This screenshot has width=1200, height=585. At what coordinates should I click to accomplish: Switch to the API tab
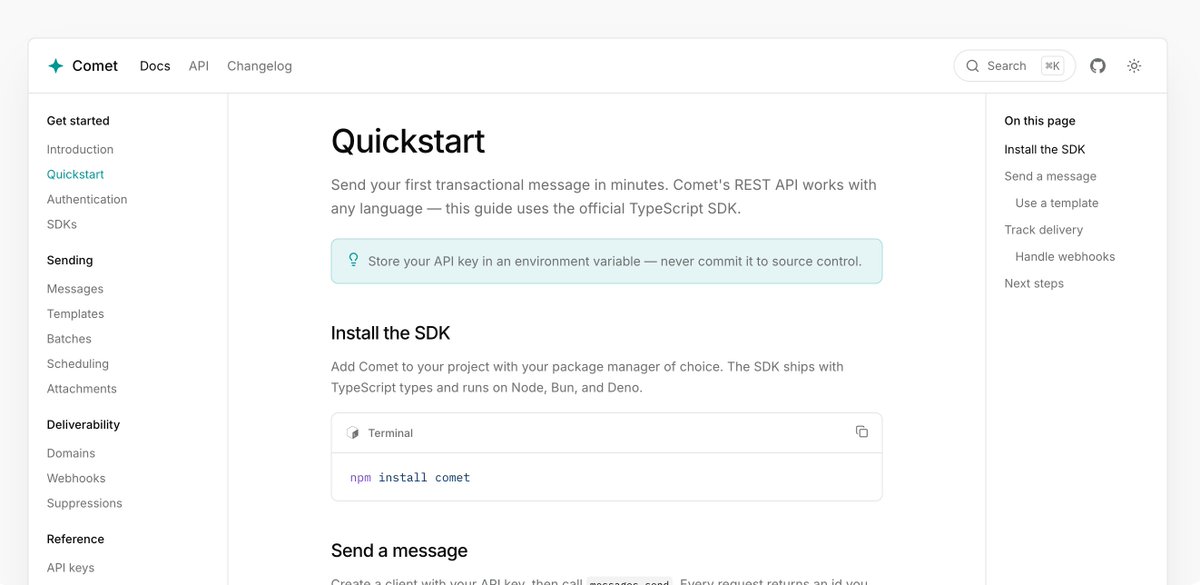tap(199, 66)
